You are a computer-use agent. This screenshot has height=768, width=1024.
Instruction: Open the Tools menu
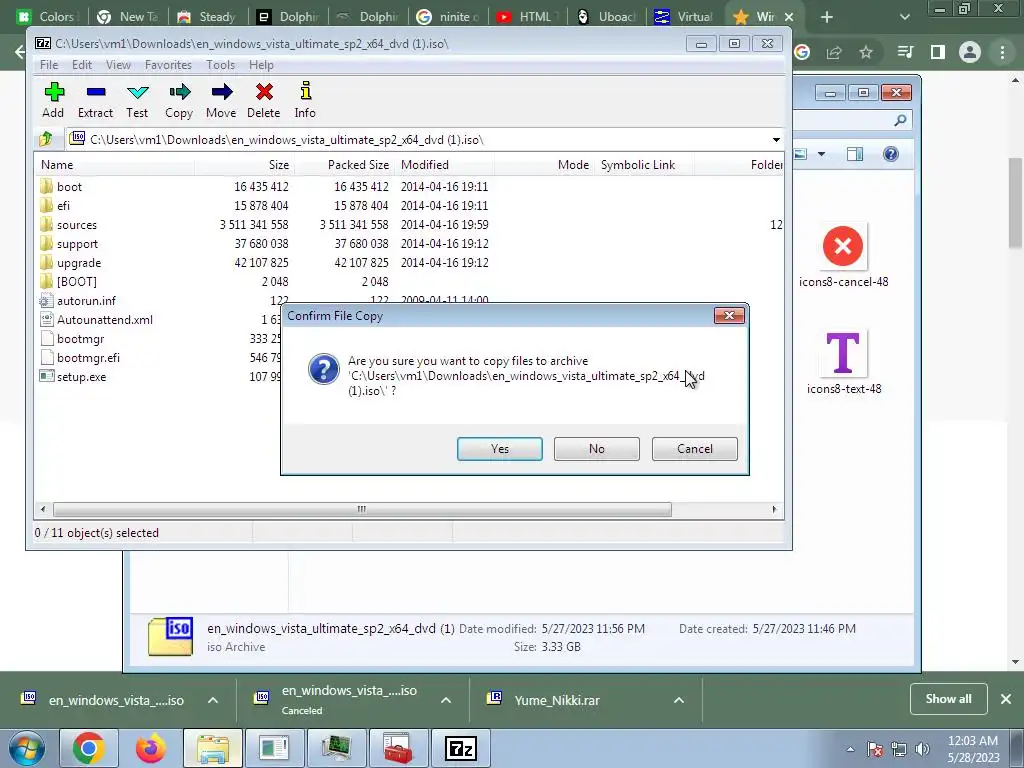220,65
